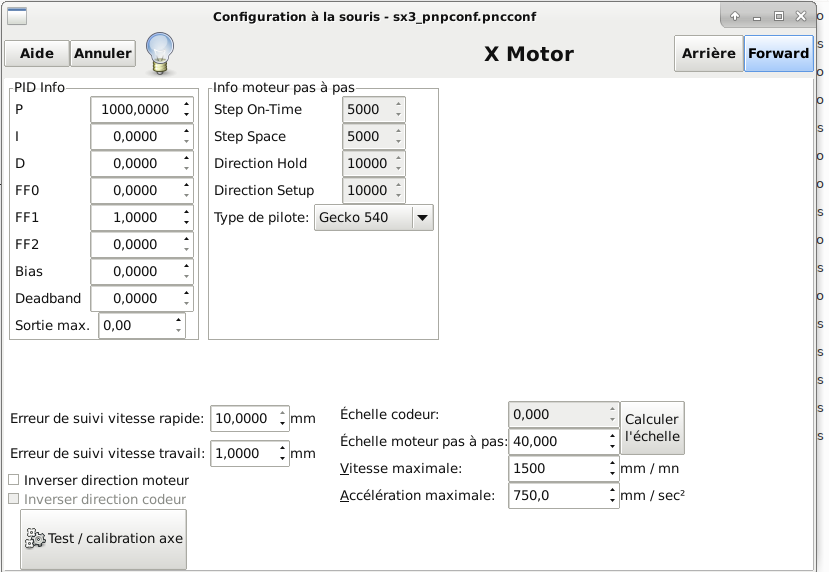Image resolution: width=829 pixels, height=572 pixels.
Task: Decrease Accélération maximale with down arrow
Action: [x=612, y=501]
